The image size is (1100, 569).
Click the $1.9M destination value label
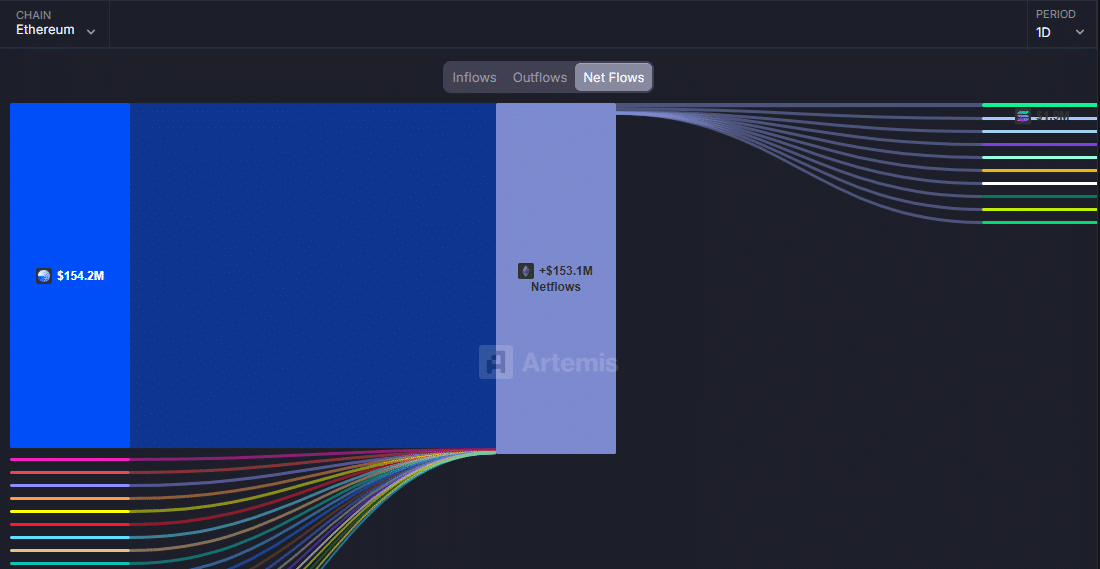pos(1052,116)
